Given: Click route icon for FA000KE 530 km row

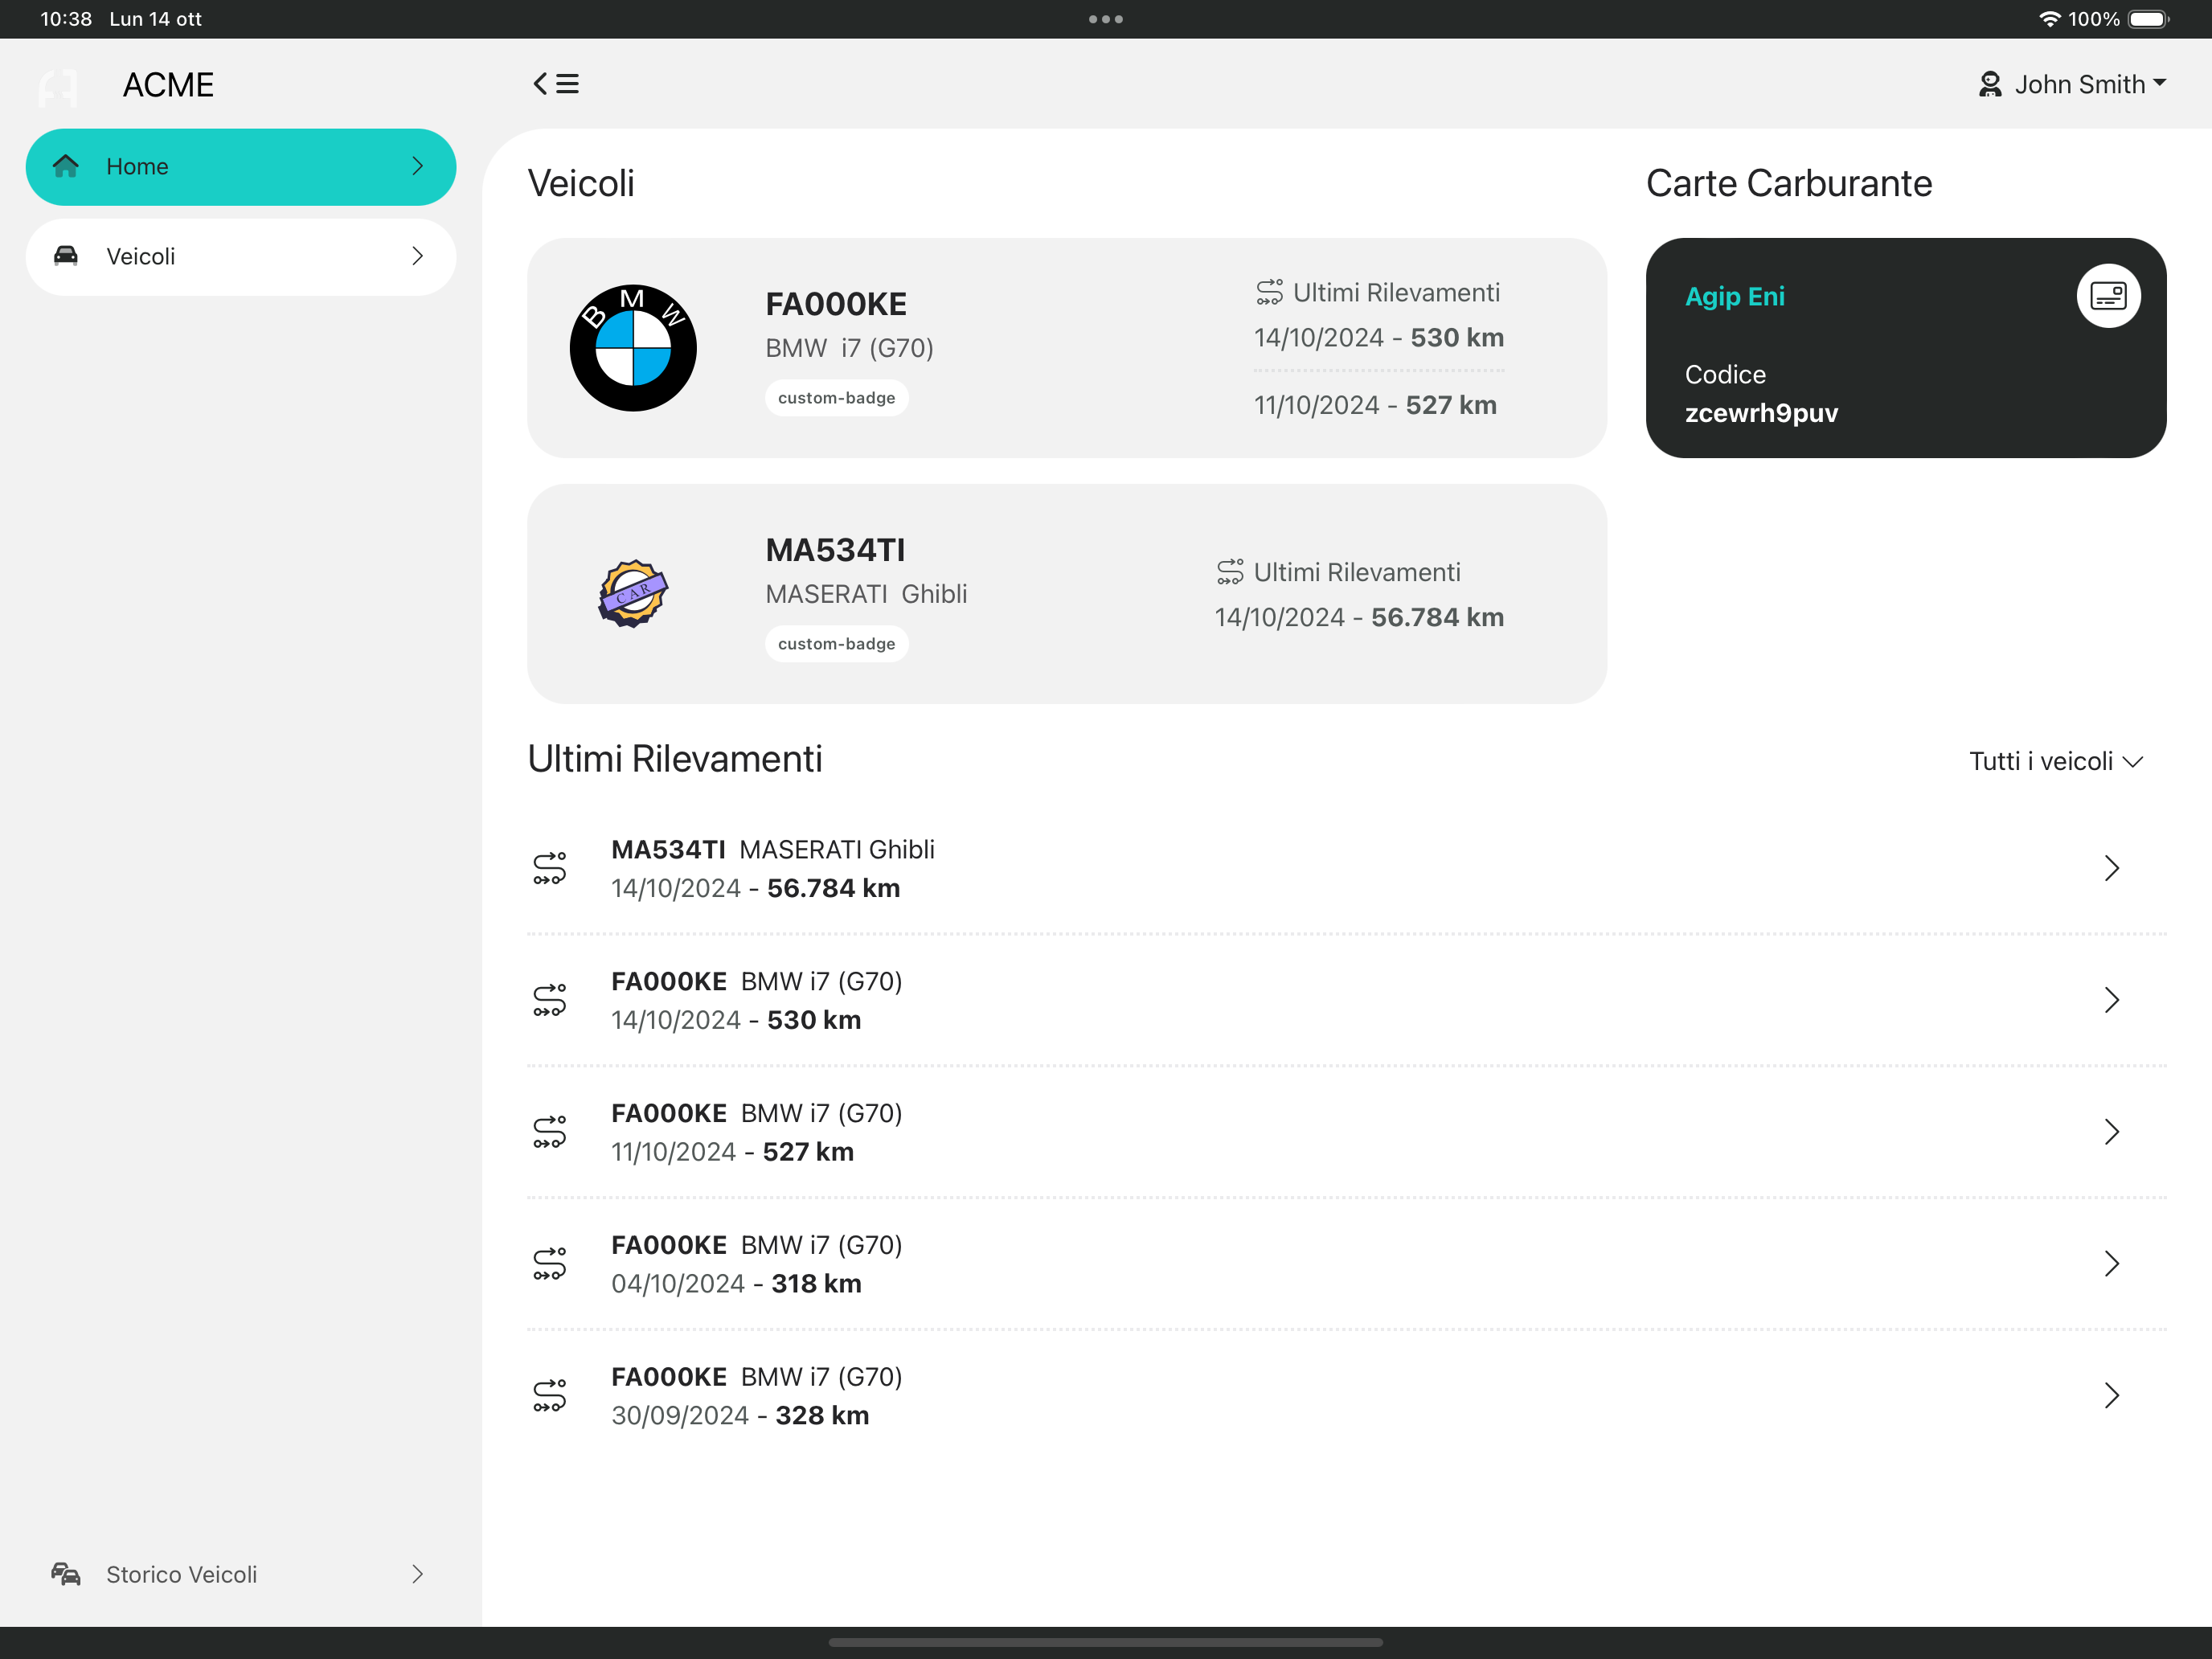Looking at the screenshot, I should (x=549, y=1000).
